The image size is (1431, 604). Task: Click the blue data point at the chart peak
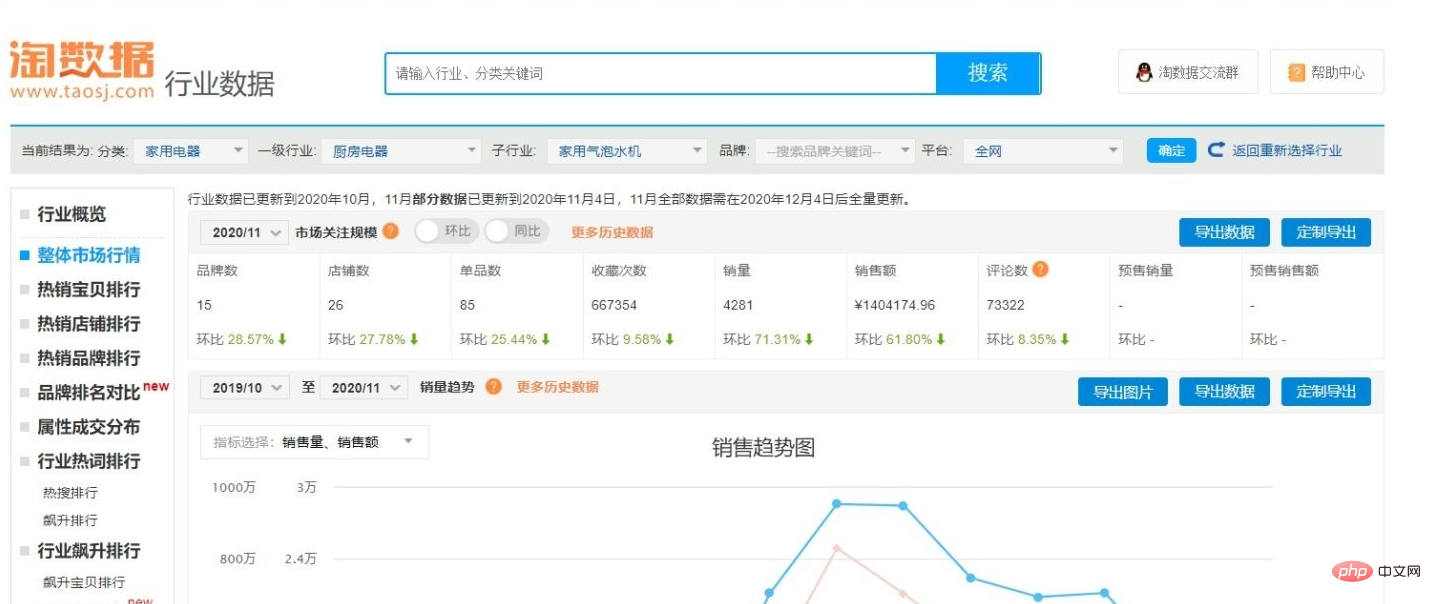pyautogui.click(x=837, y=504)
